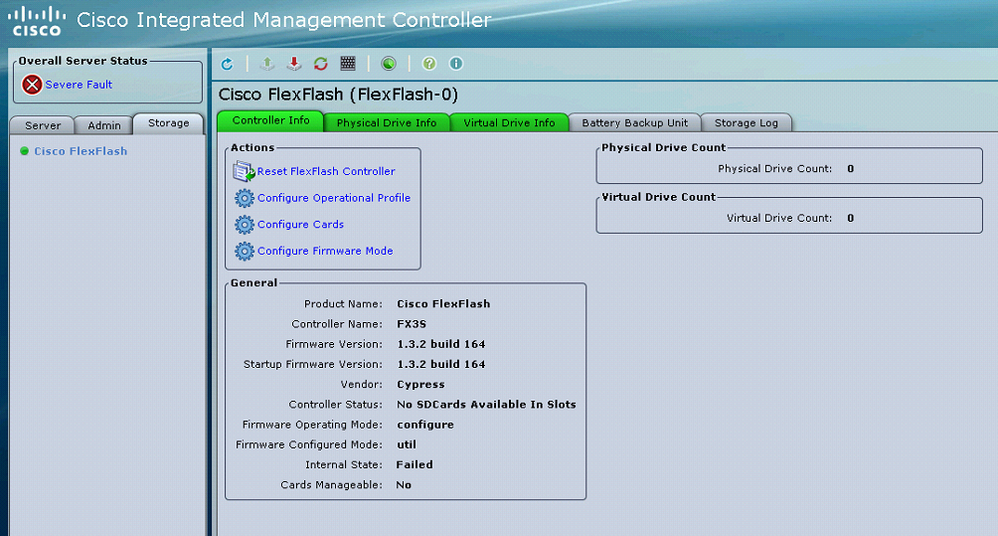Viewport: 998px width, 536px height.
Task: Select Cisco FlexFlash in the storage tree
Action: coord(81,151)
